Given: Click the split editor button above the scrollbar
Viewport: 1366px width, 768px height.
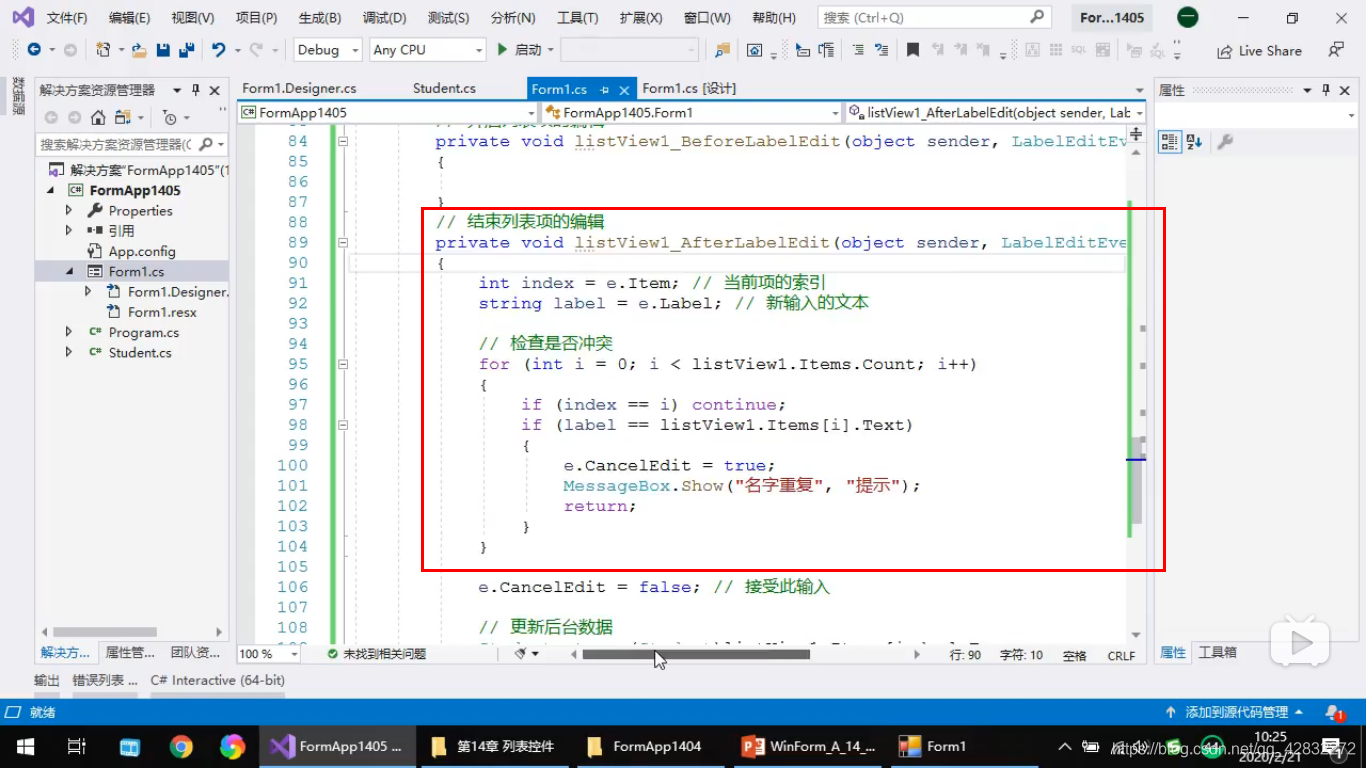Looking at the screenshot, I should pyautogui.click(x=1138, y=133).
